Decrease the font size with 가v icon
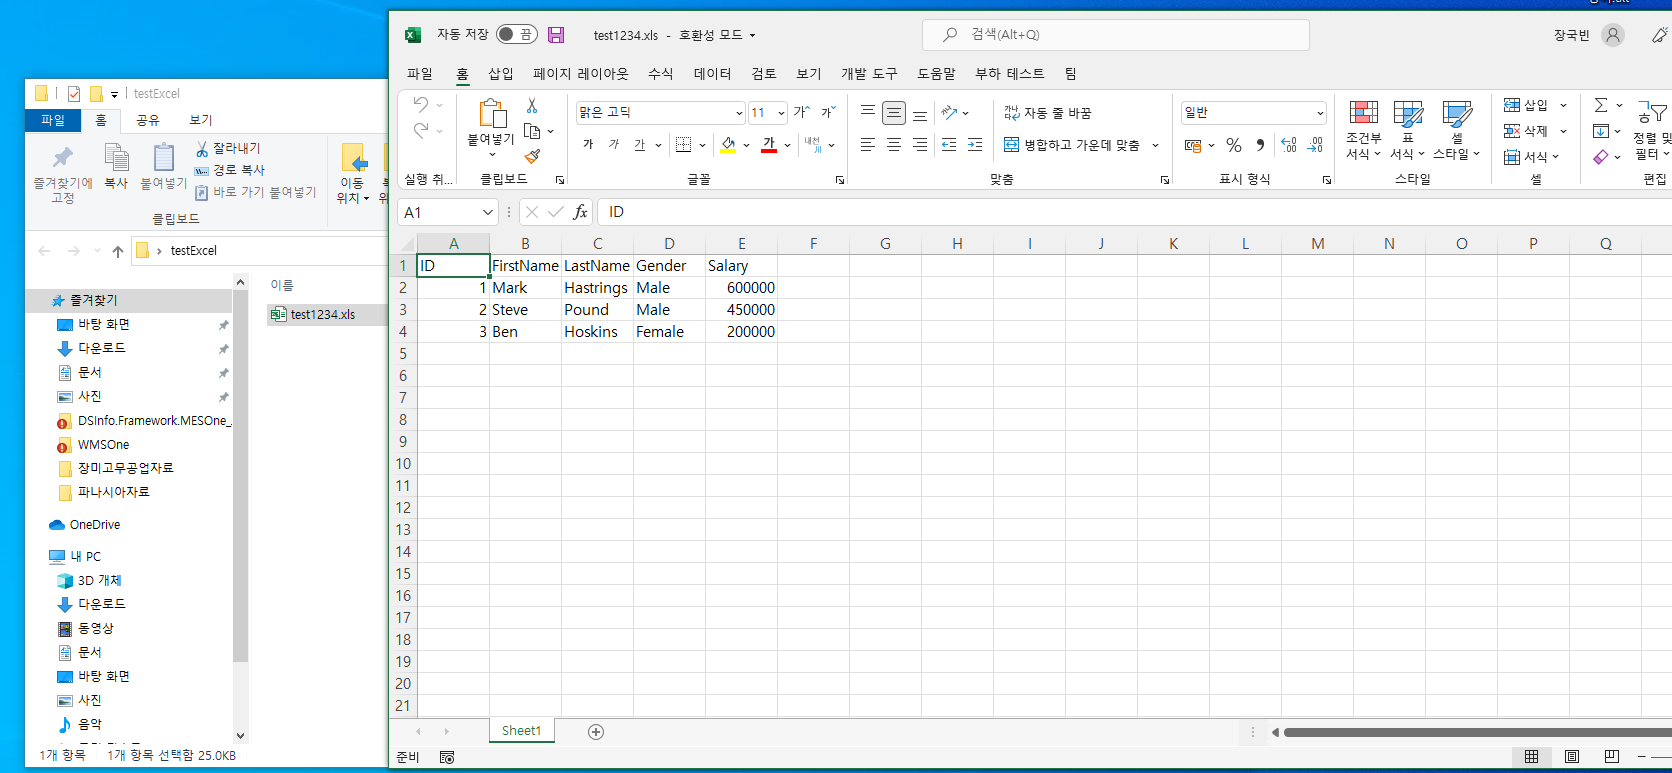Image resolution: width=1672 pixels, height=773 pixels. tap(828, 112)
